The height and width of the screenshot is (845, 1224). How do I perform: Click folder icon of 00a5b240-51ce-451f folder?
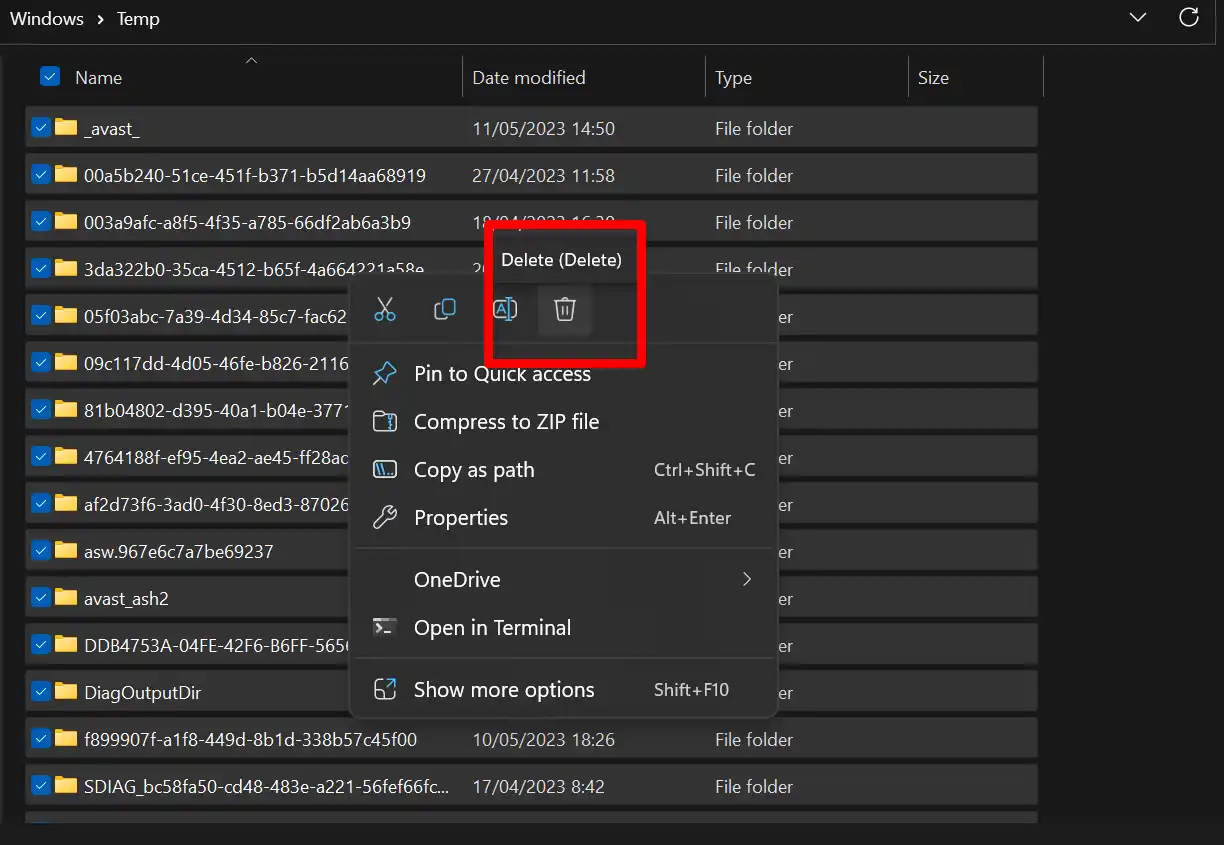tap(66, 174)
